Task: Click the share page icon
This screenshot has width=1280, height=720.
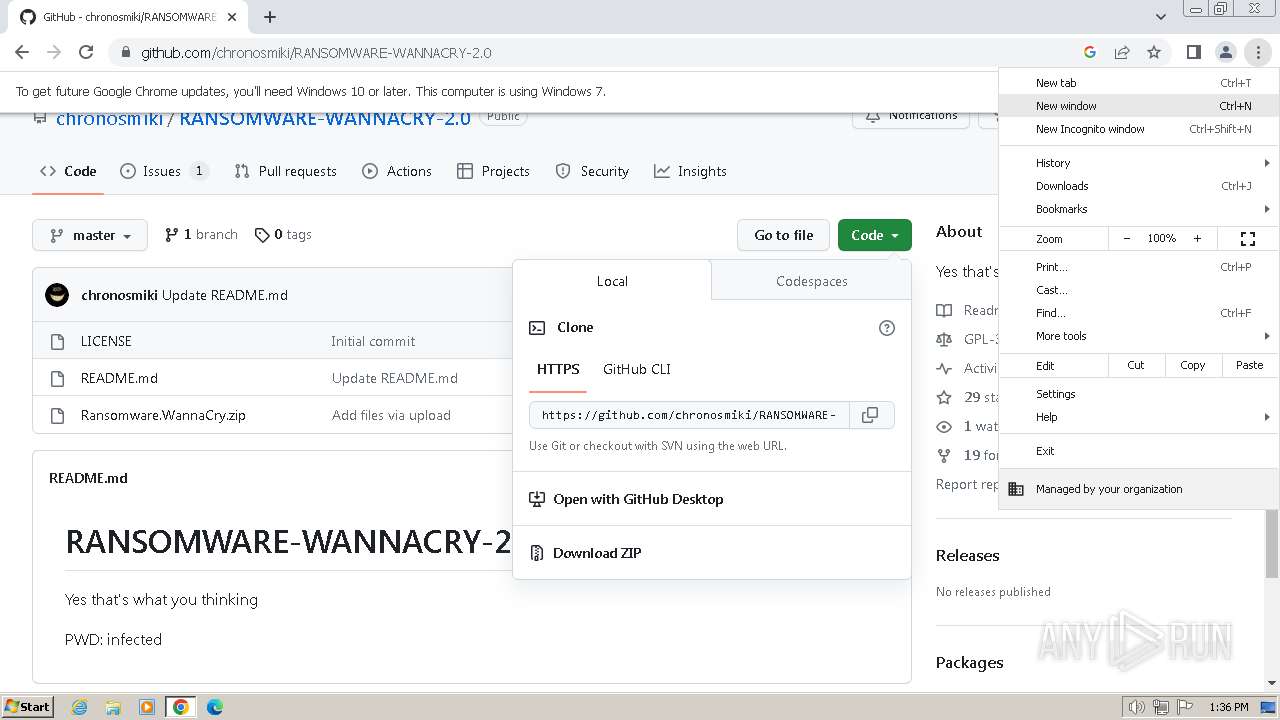Action: click(x=1122, y=52)
